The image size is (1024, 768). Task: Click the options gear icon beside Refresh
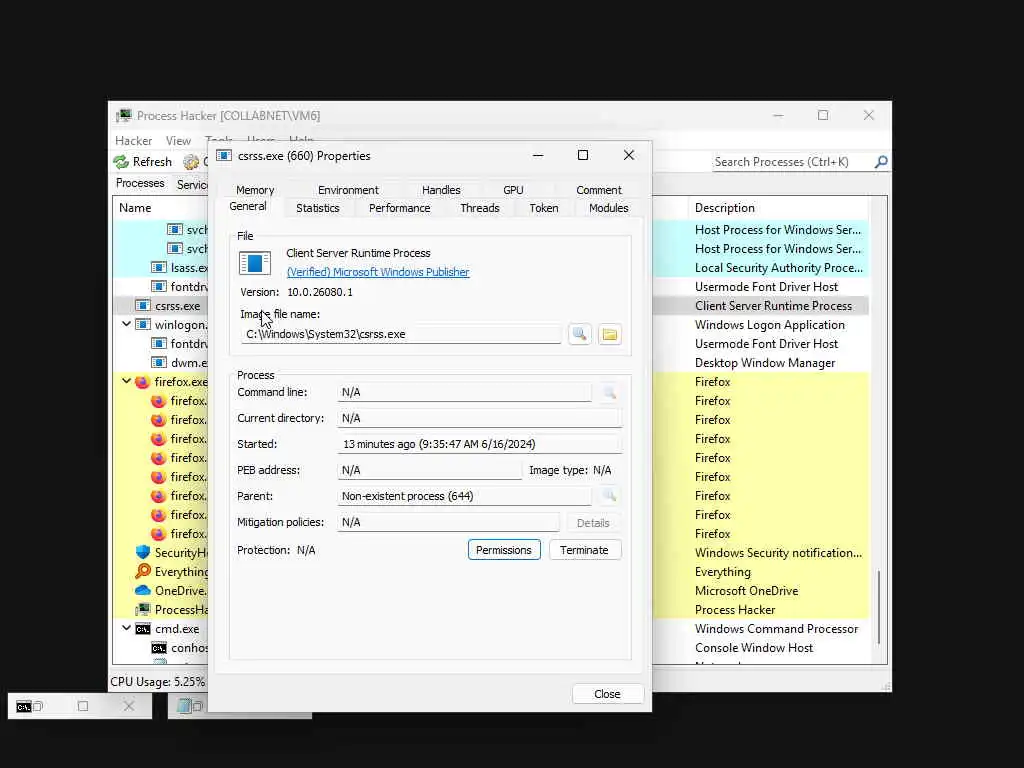[x=191, y=161]
